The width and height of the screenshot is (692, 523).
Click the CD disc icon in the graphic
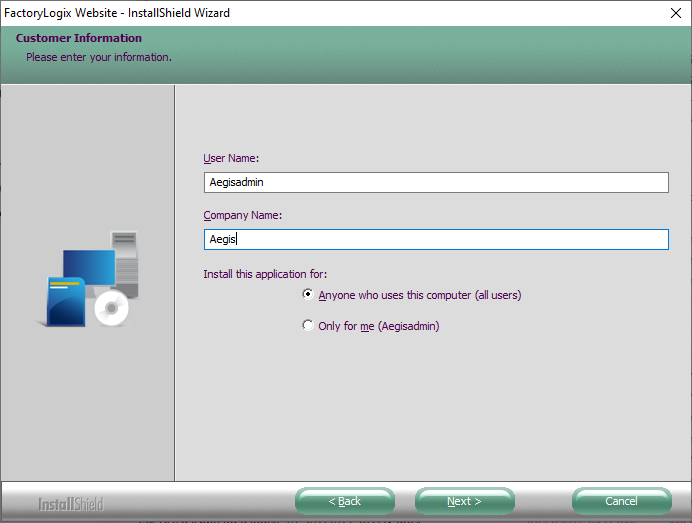tap(111, 310)
